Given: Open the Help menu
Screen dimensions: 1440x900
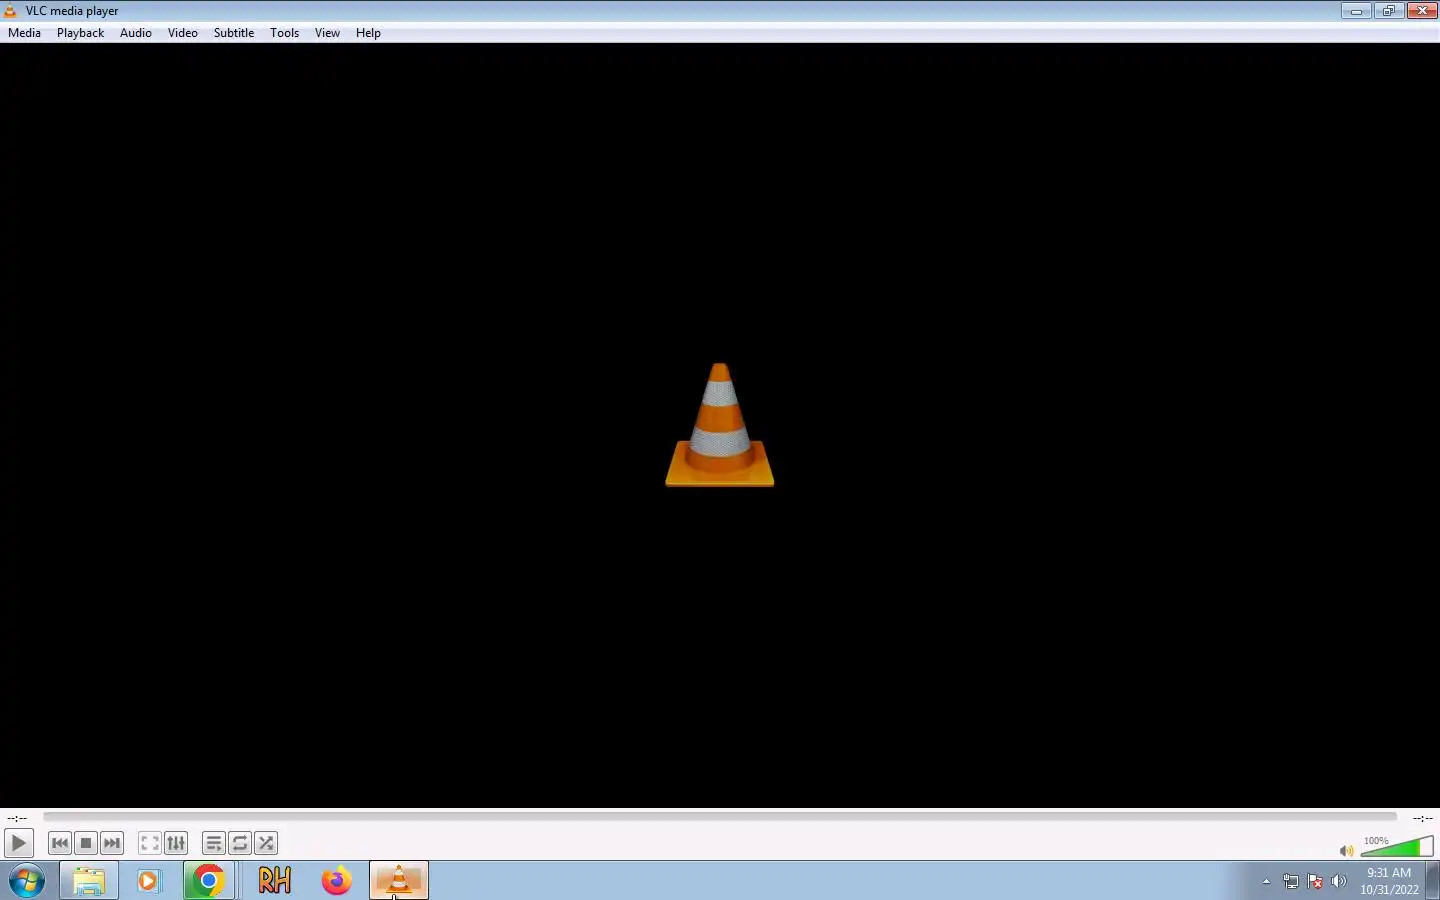Looking at the screenshot, I should pyautogui.click(x=368, y=33).
